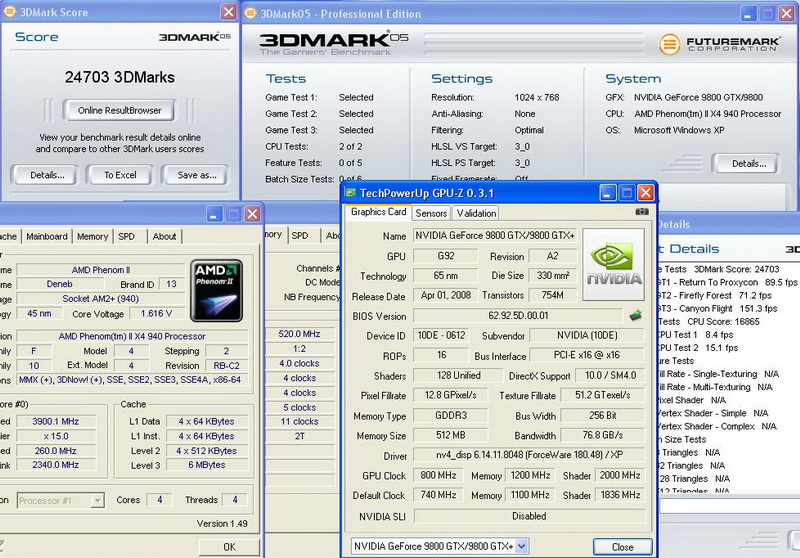Click the GPU-Z Name field value
Viewport: 800px width, 558px height.
494,235
